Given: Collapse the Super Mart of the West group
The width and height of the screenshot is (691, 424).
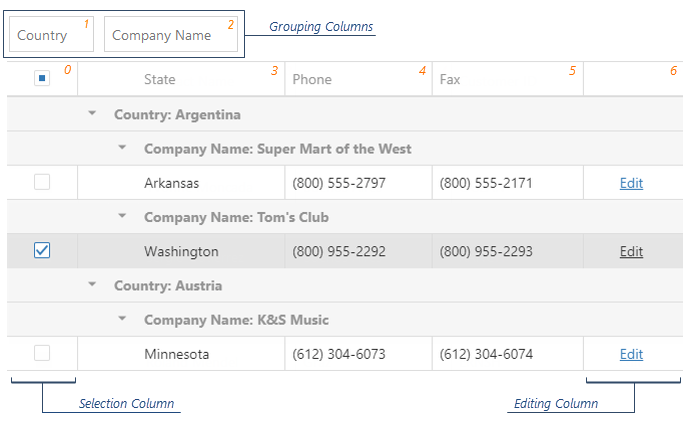Looking at the screenshot, I should 122,148.
